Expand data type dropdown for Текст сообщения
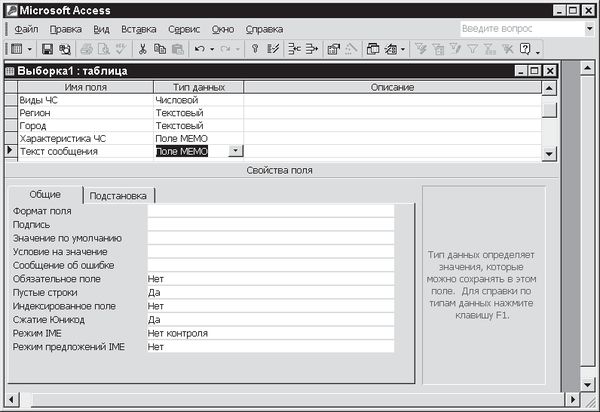Image resolution: width=600 pixels, height=412 pixels. [235, 151]
